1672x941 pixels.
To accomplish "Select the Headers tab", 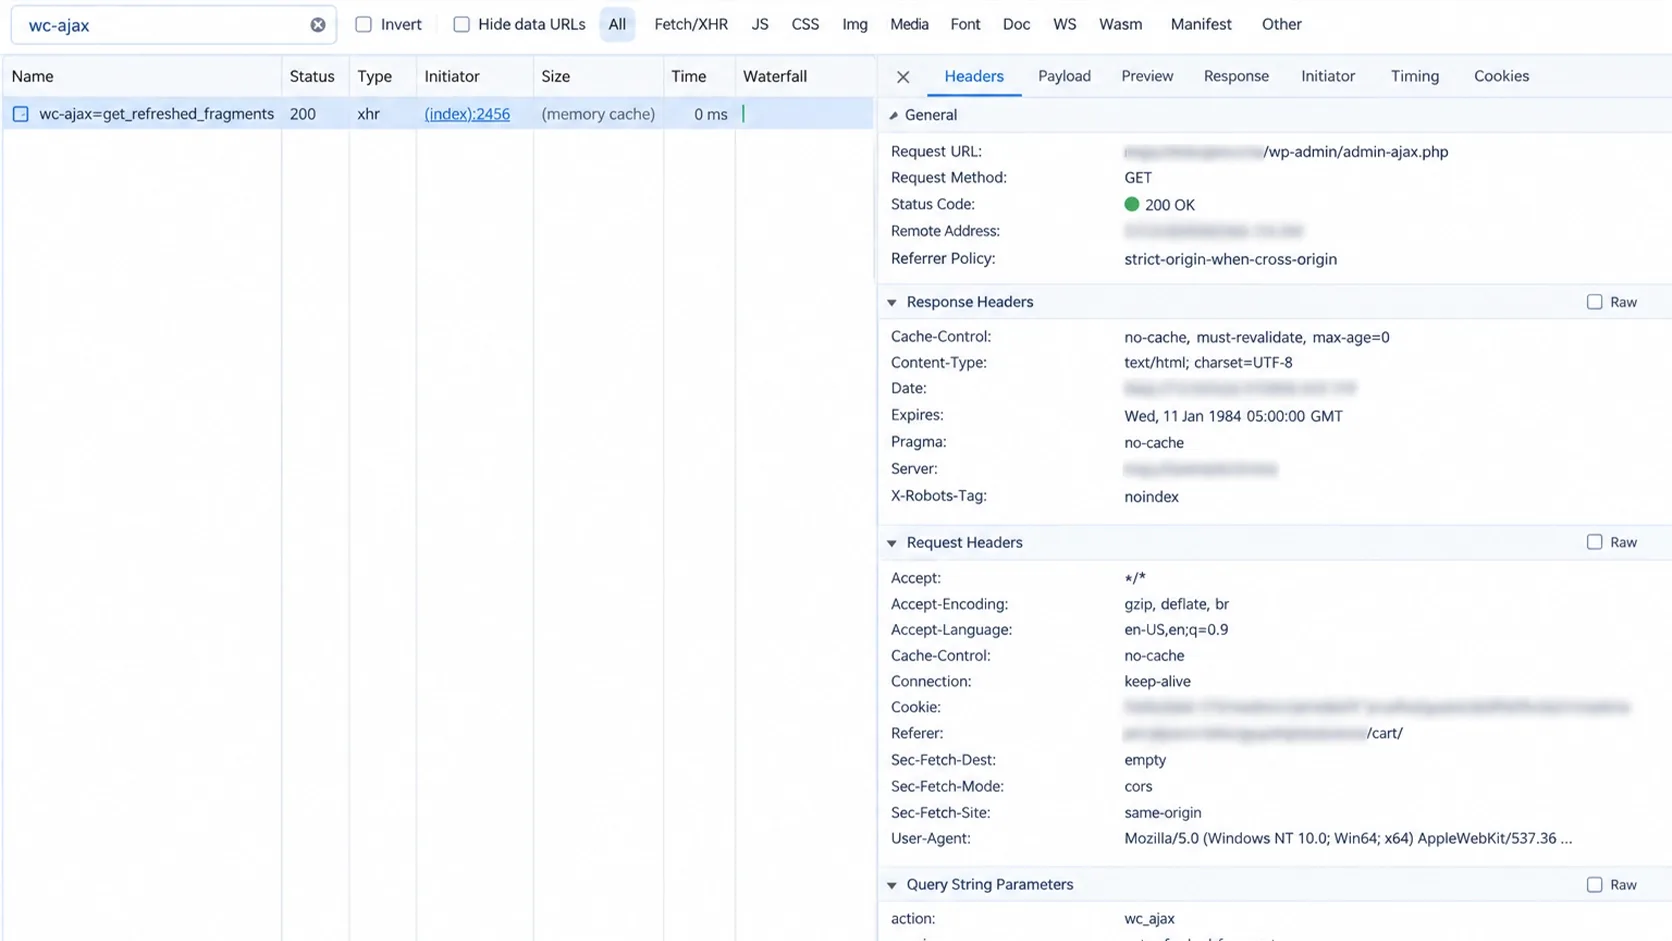I will coord(974,76).
